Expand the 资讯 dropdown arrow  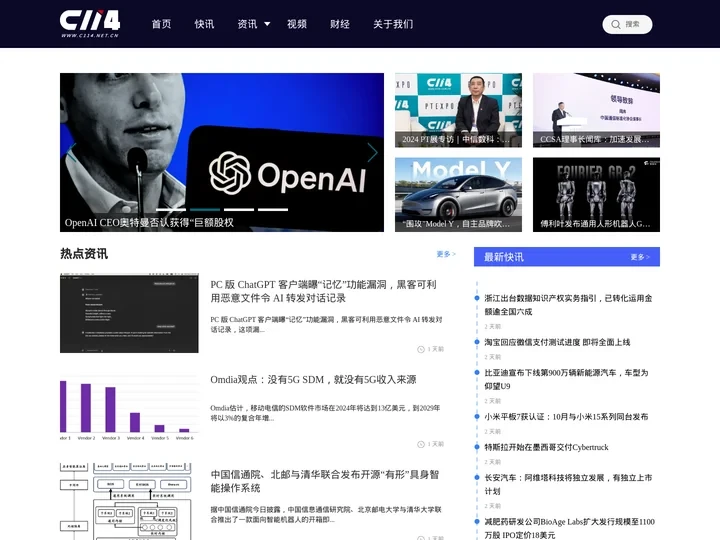tap(267, 24)
